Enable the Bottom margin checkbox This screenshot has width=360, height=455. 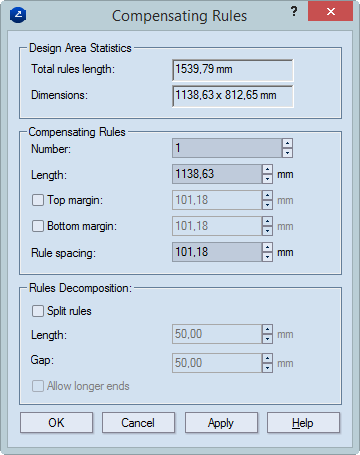click(38, 226)
